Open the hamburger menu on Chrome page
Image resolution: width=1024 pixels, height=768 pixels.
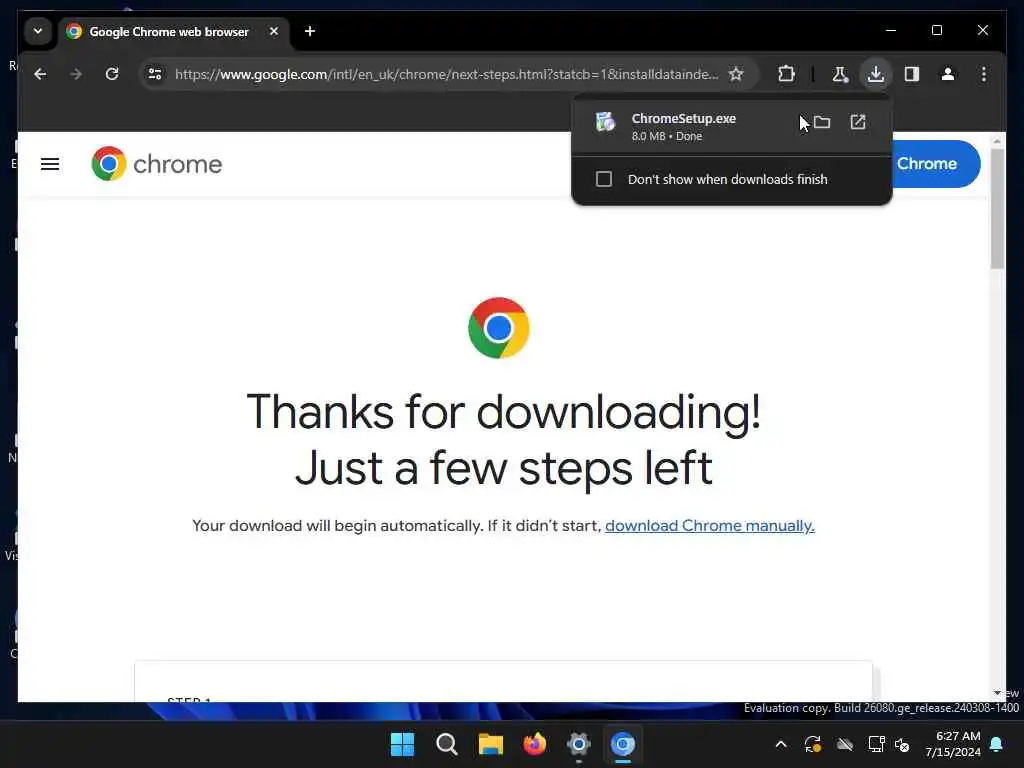(x=50, y=164)
